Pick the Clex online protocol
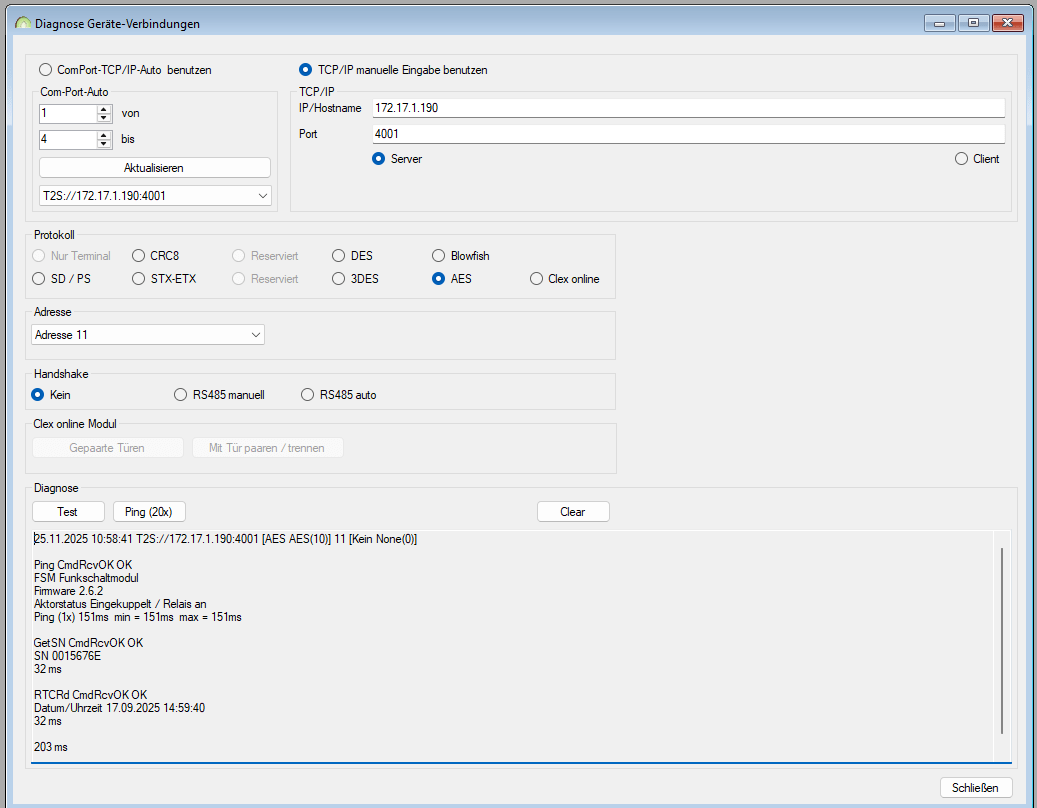The width and height of the screenshot is (1037, 808). point(537,279)
